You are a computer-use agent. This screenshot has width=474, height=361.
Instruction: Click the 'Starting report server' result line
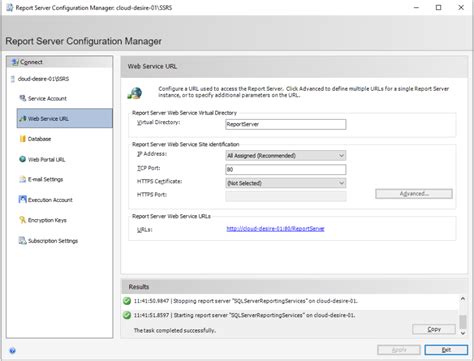[244, 315]
